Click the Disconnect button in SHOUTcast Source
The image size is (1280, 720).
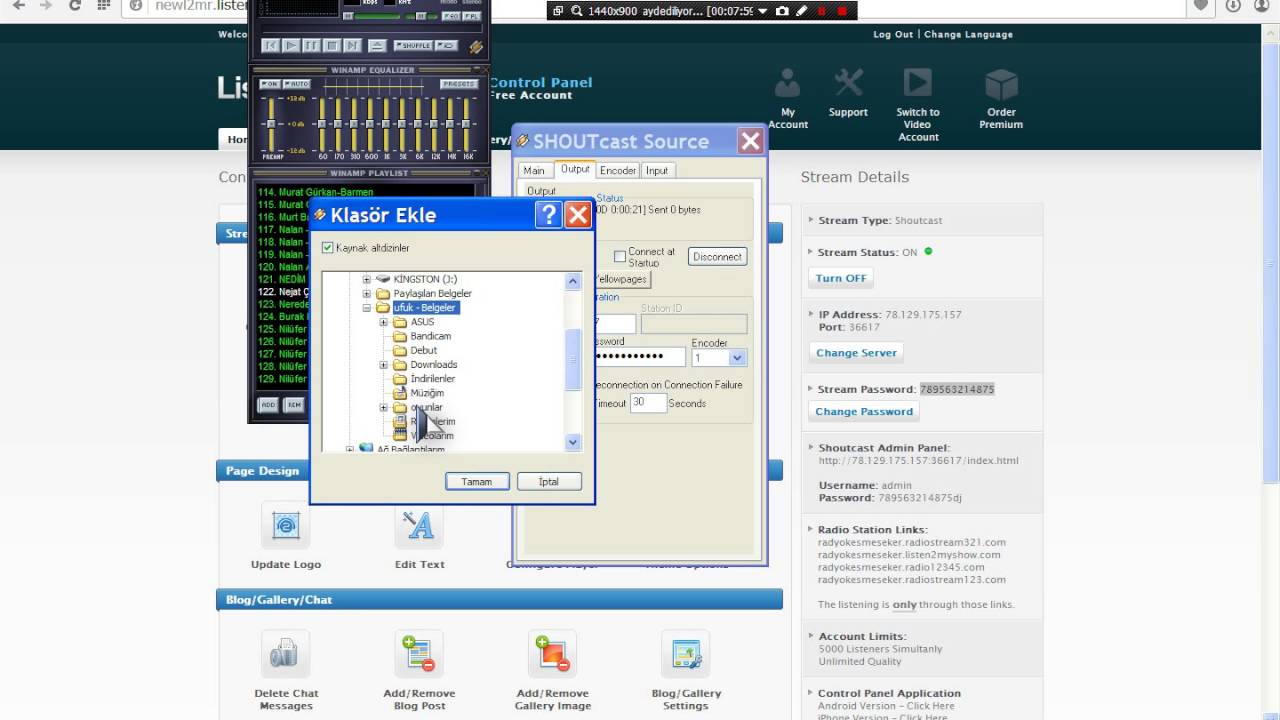click(717, 257)
